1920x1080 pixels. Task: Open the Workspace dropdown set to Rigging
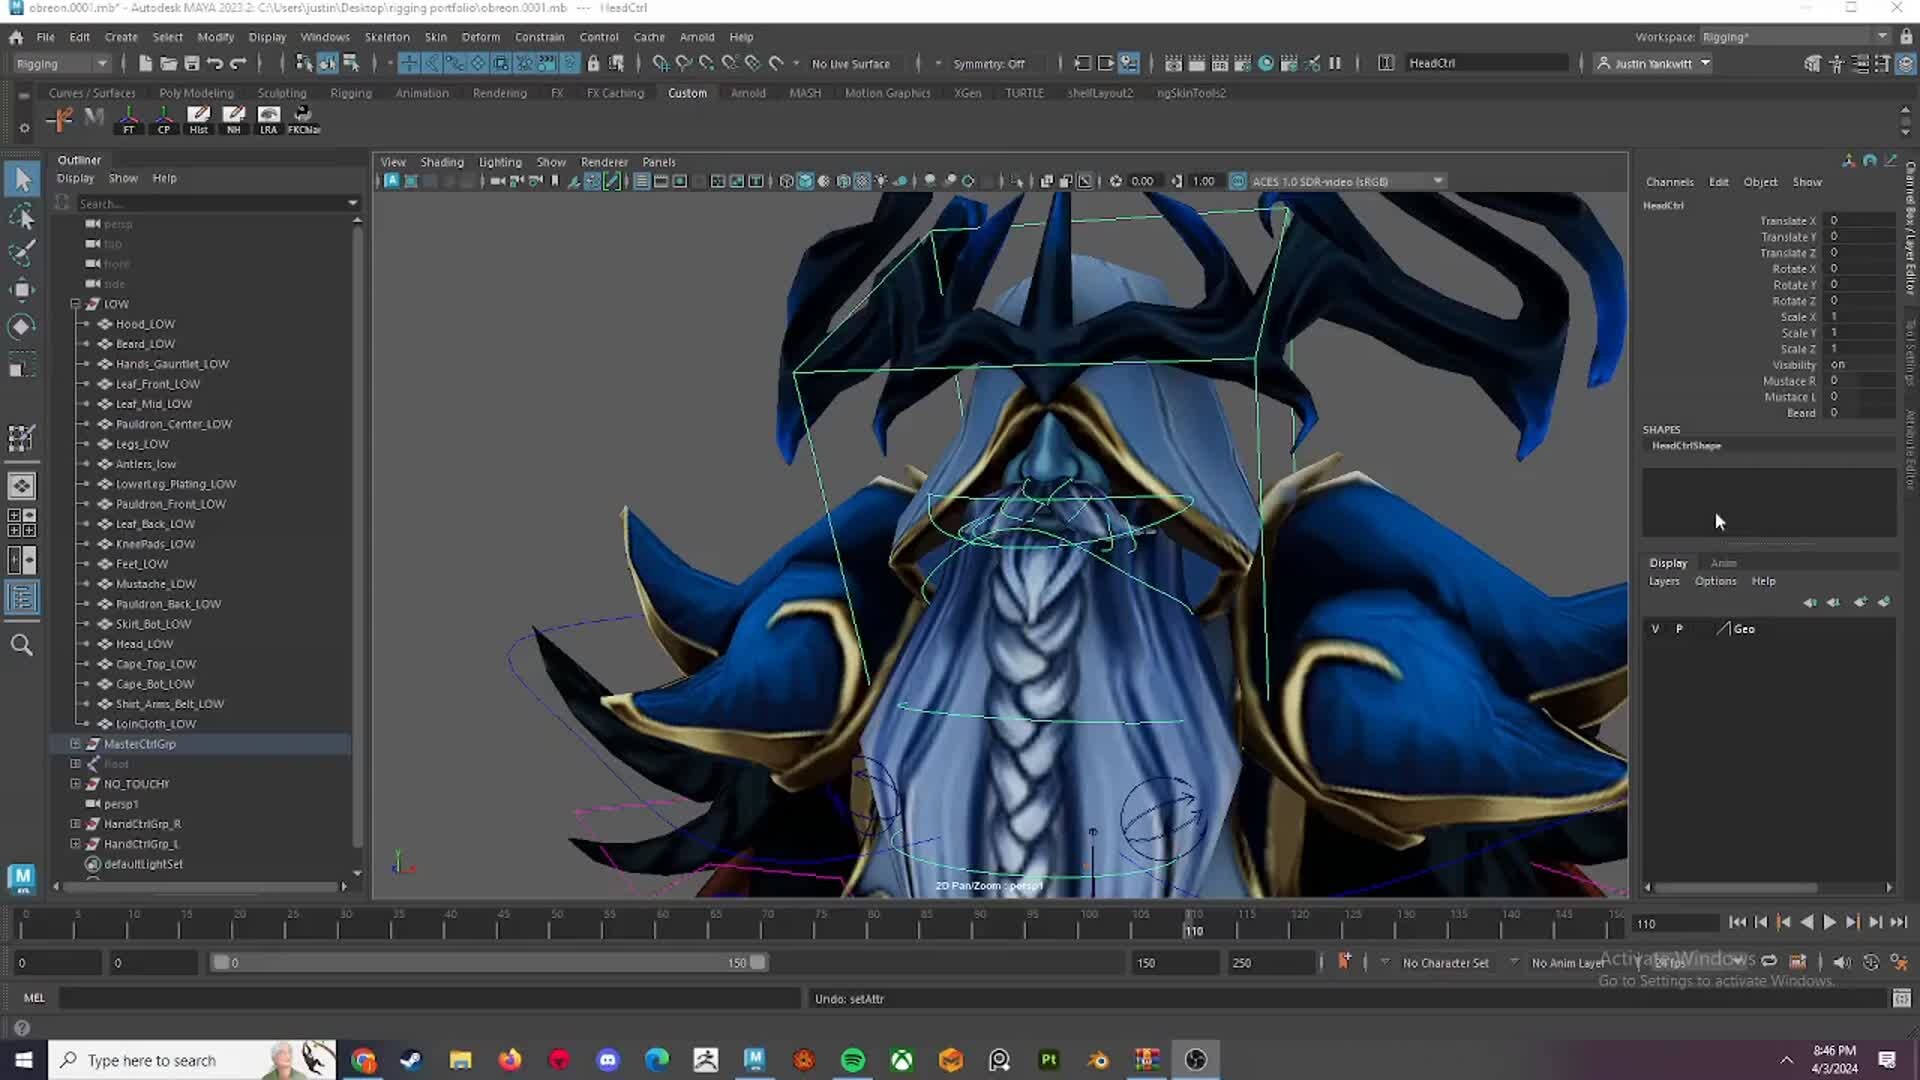pyautogui.click(x=1790, y=37)
